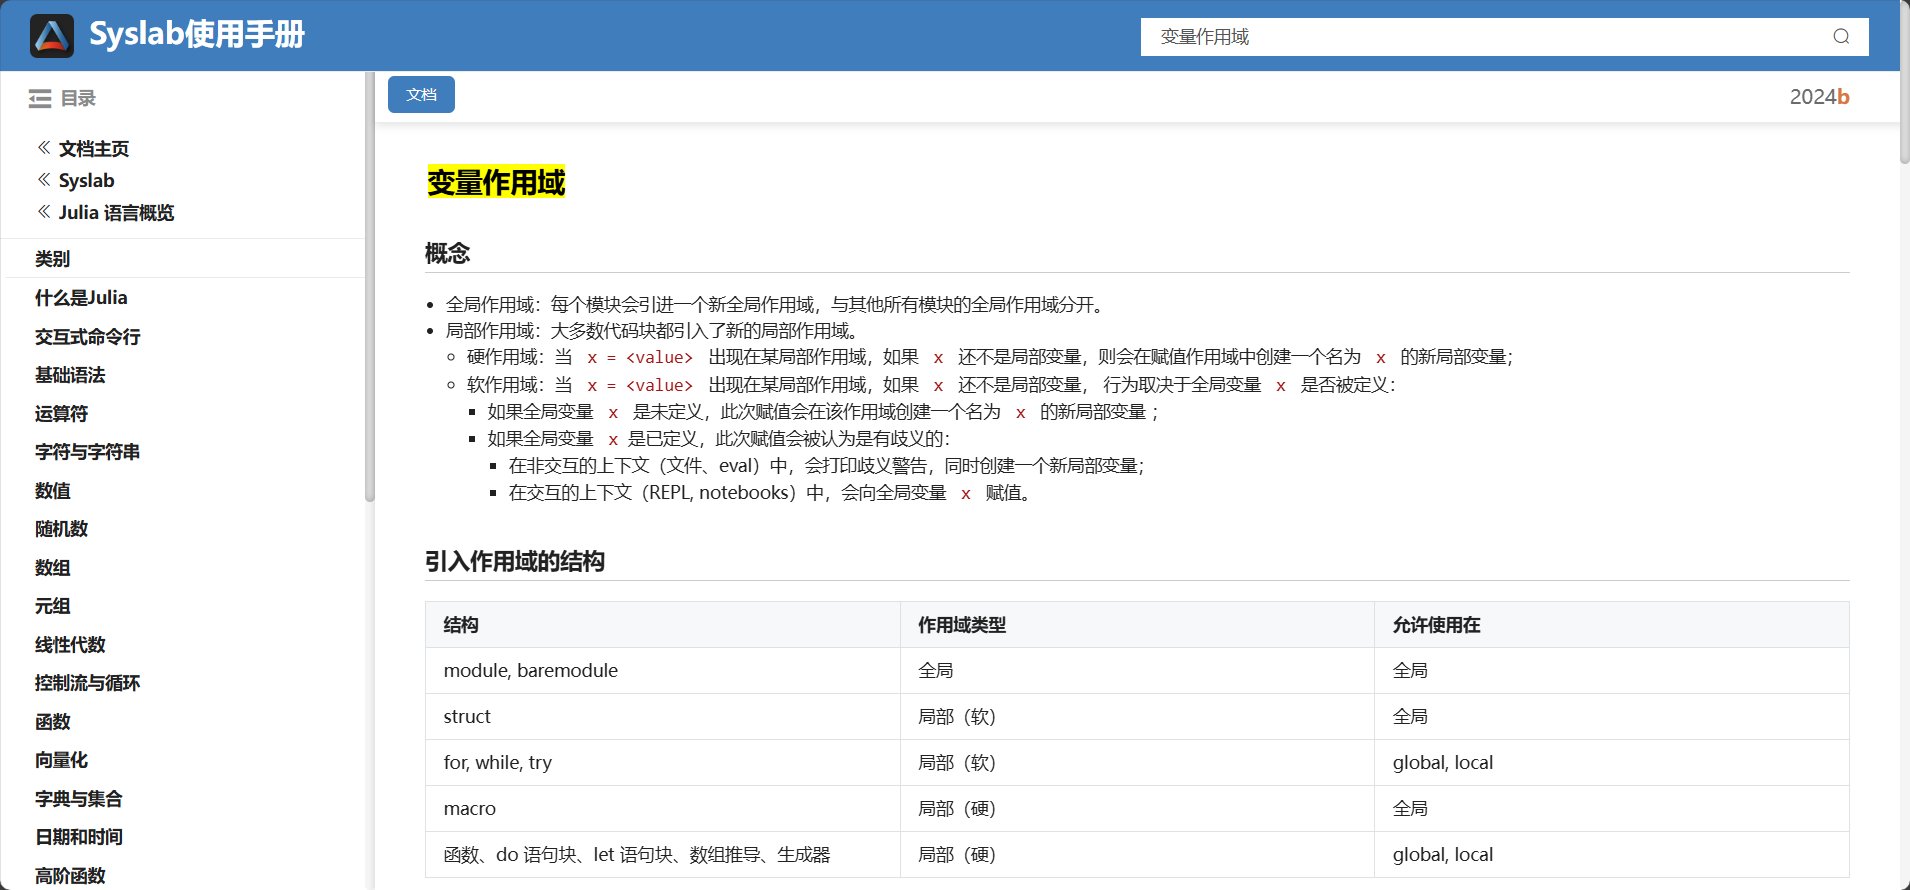
Task: Click the Syslab logo icon
Action: pos(52,36)
